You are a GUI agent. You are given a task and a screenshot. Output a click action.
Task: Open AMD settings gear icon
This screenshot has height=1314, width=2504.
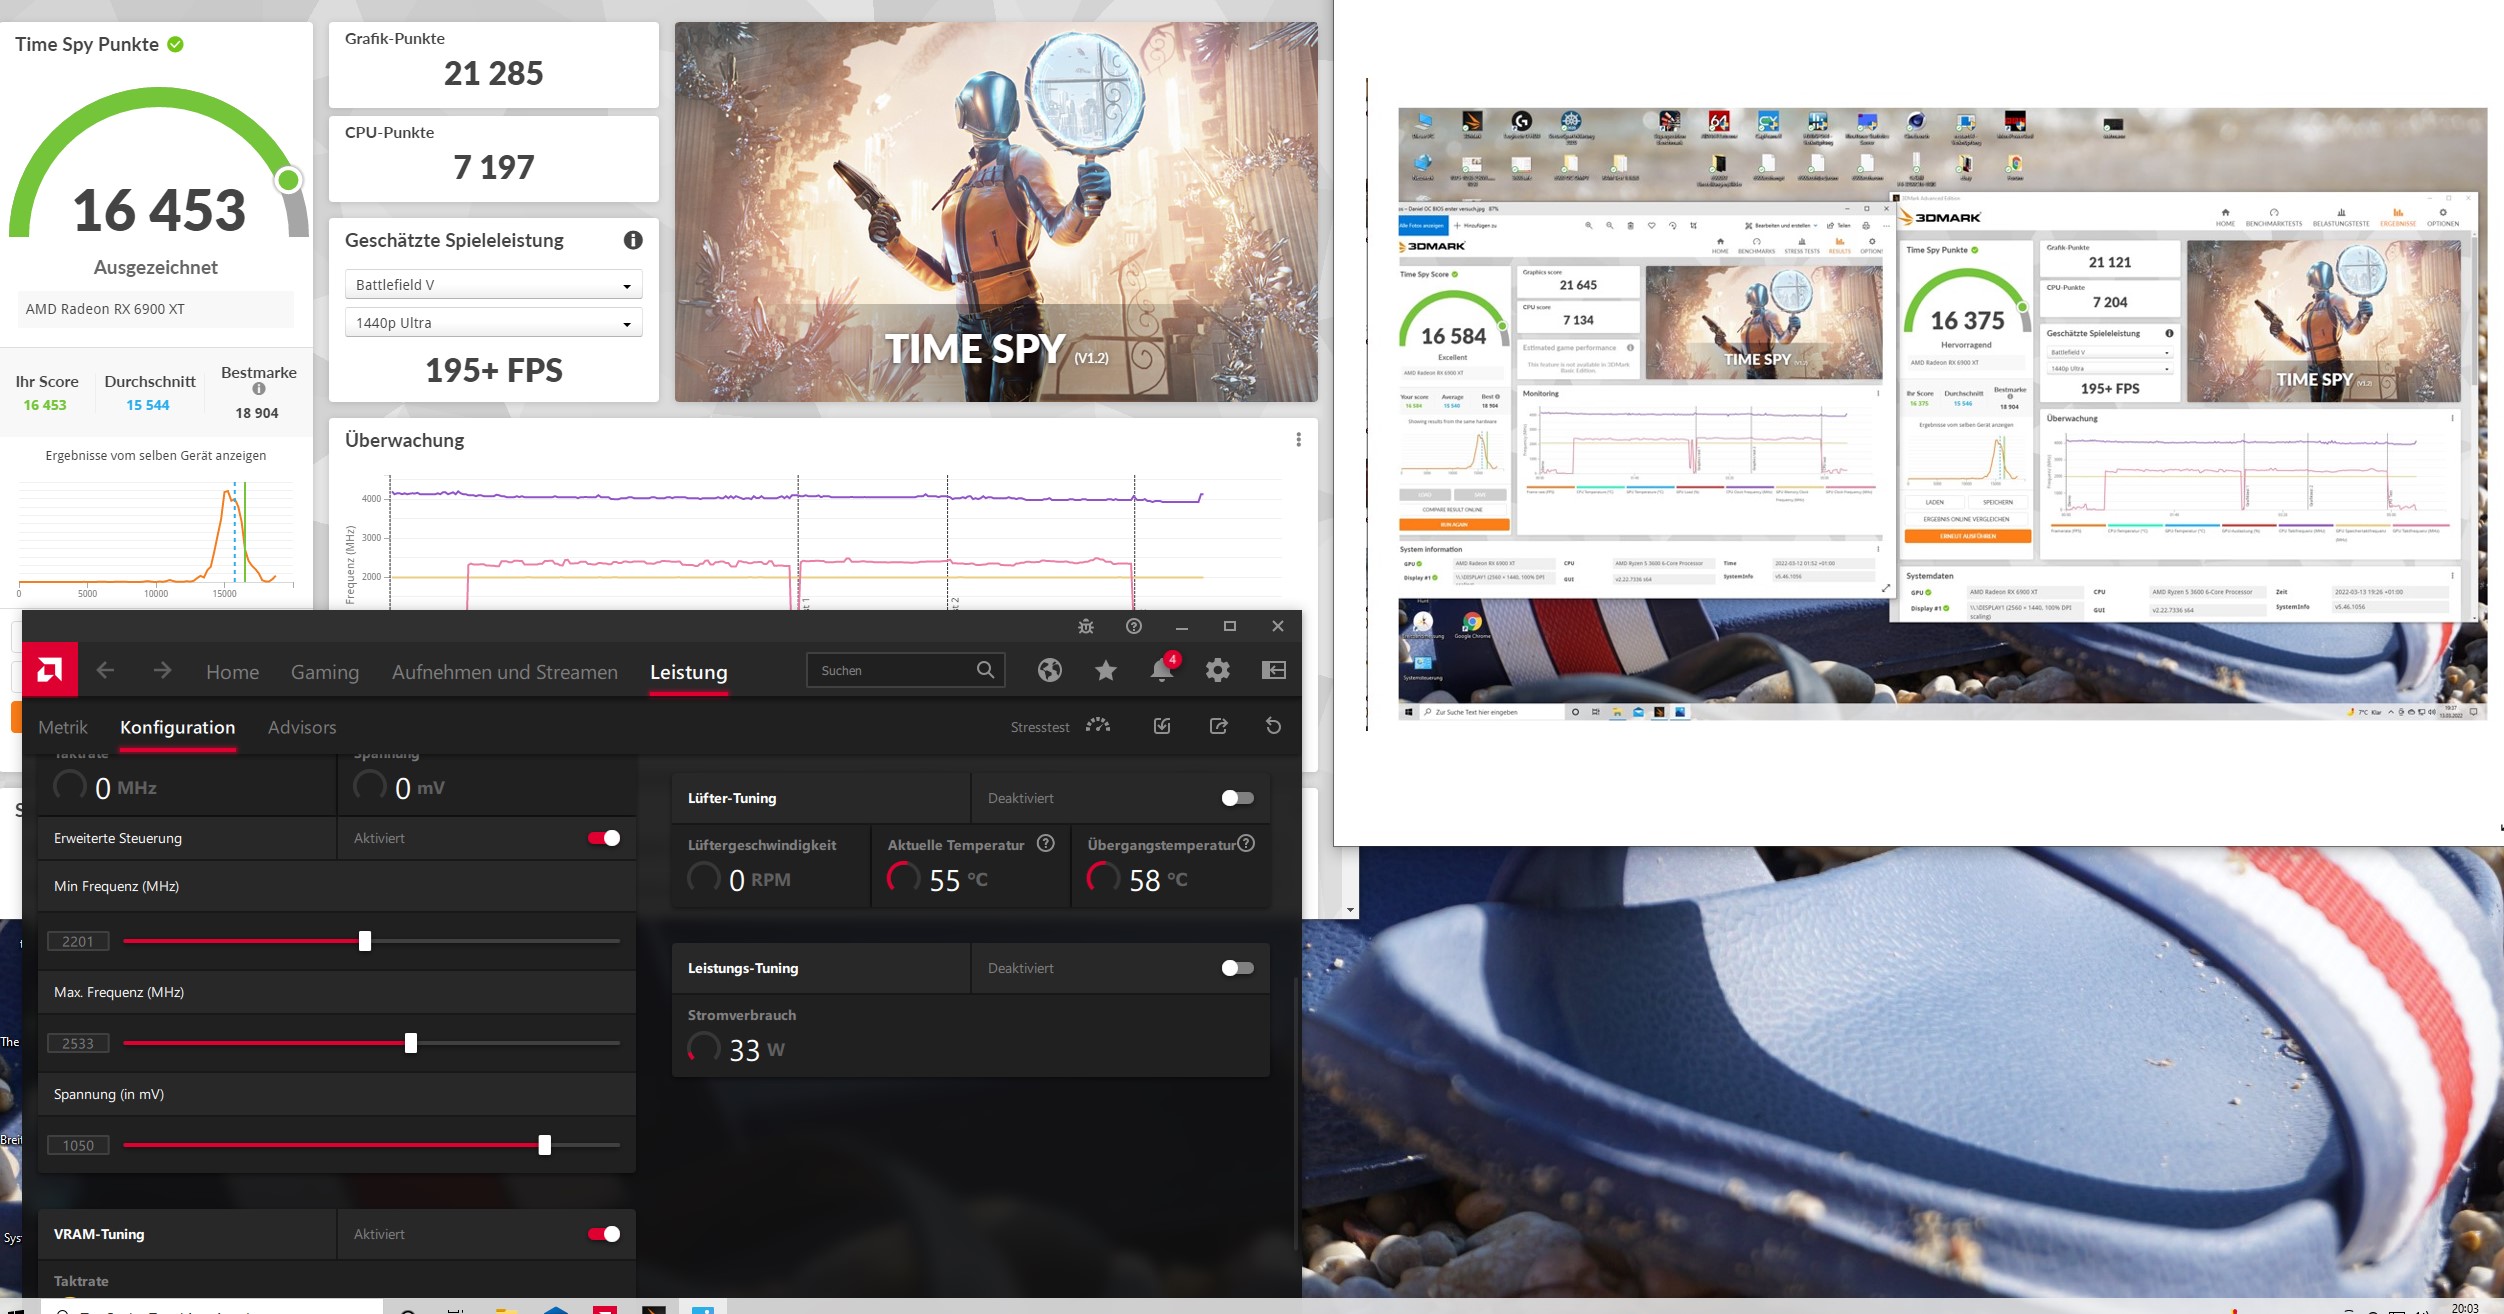(x=1217, y=670)
